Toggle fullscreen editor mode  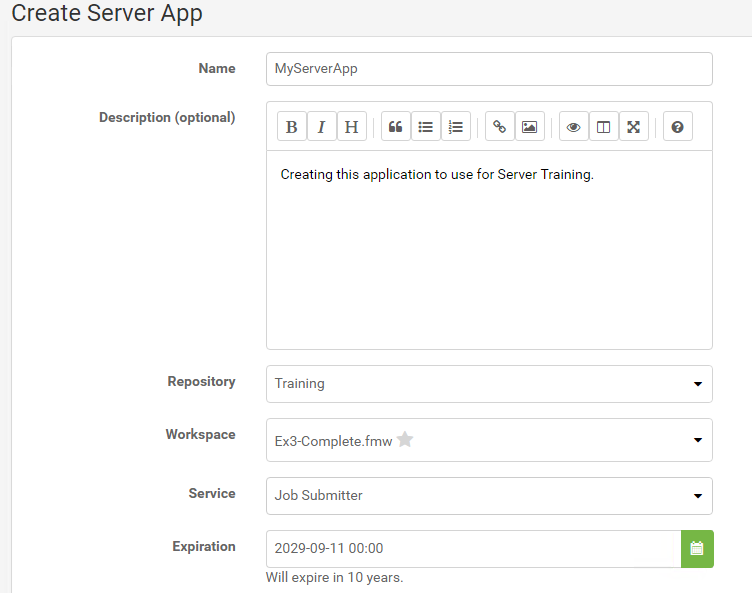pyautogui.click(x=634, y=127)
